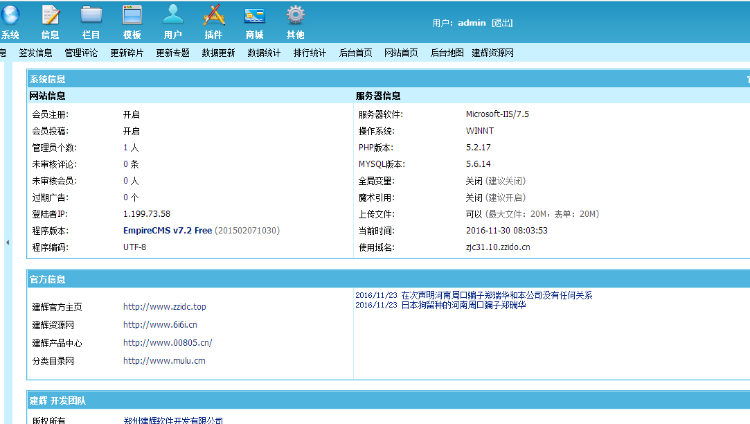Screen dimensions: 750x424
Task: Select the 会员注册 开启 value
Action: pyautogui.click(x=131, y=114)
